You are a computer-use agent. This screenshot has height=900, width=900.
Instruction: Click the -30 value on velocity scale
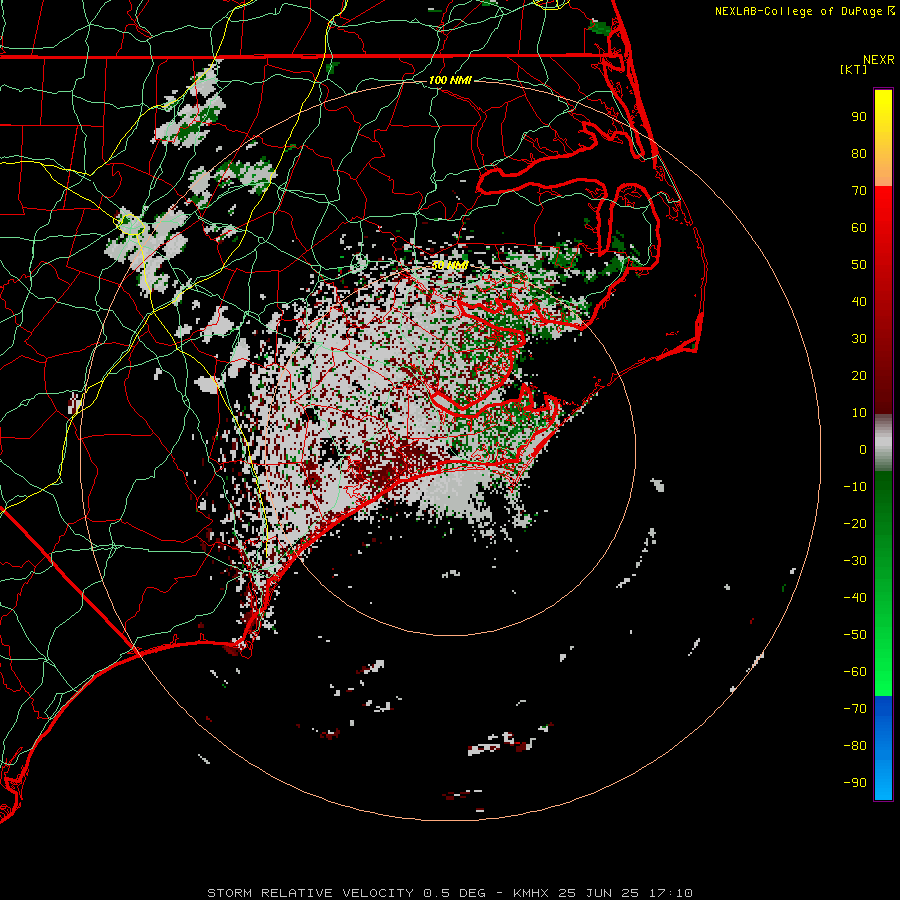point(855,561)
